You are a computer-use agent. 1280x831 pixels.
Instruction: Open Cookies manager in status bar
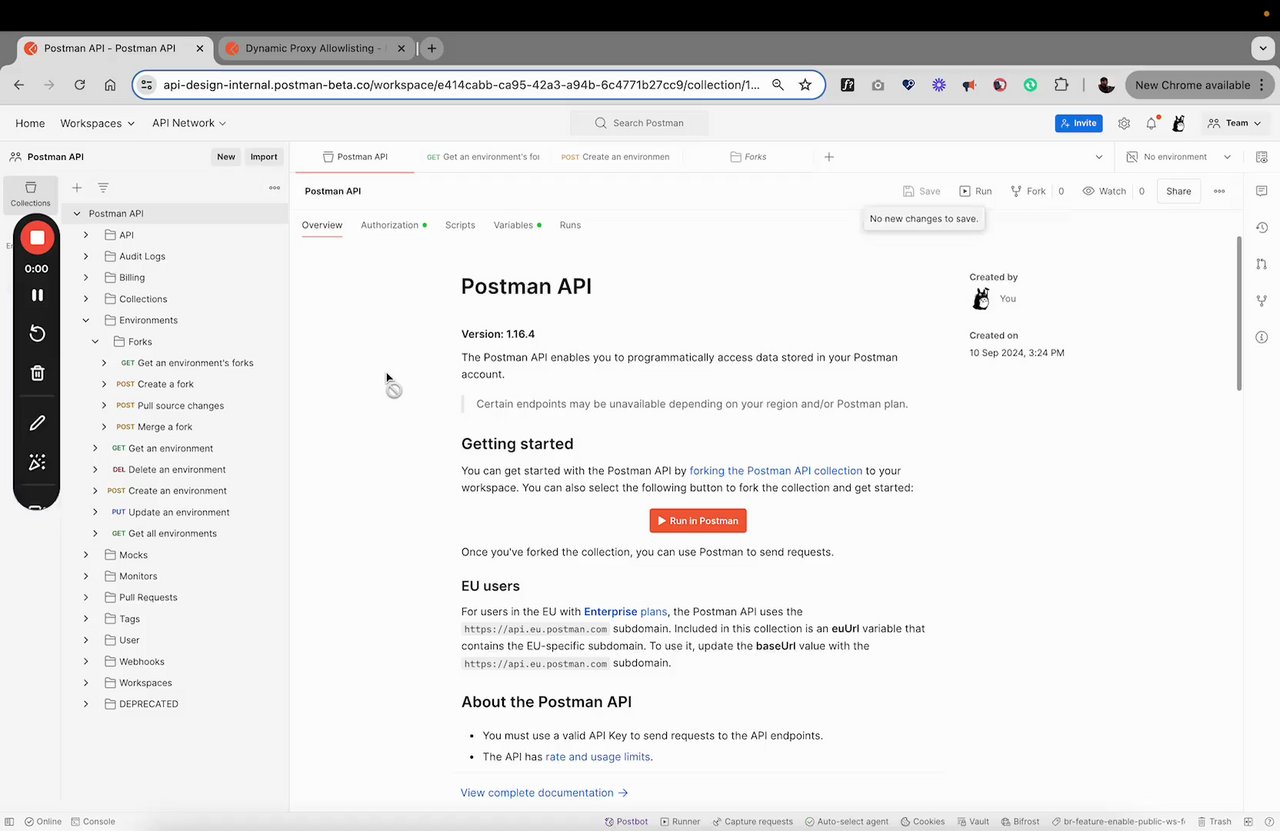coord(922,821)
